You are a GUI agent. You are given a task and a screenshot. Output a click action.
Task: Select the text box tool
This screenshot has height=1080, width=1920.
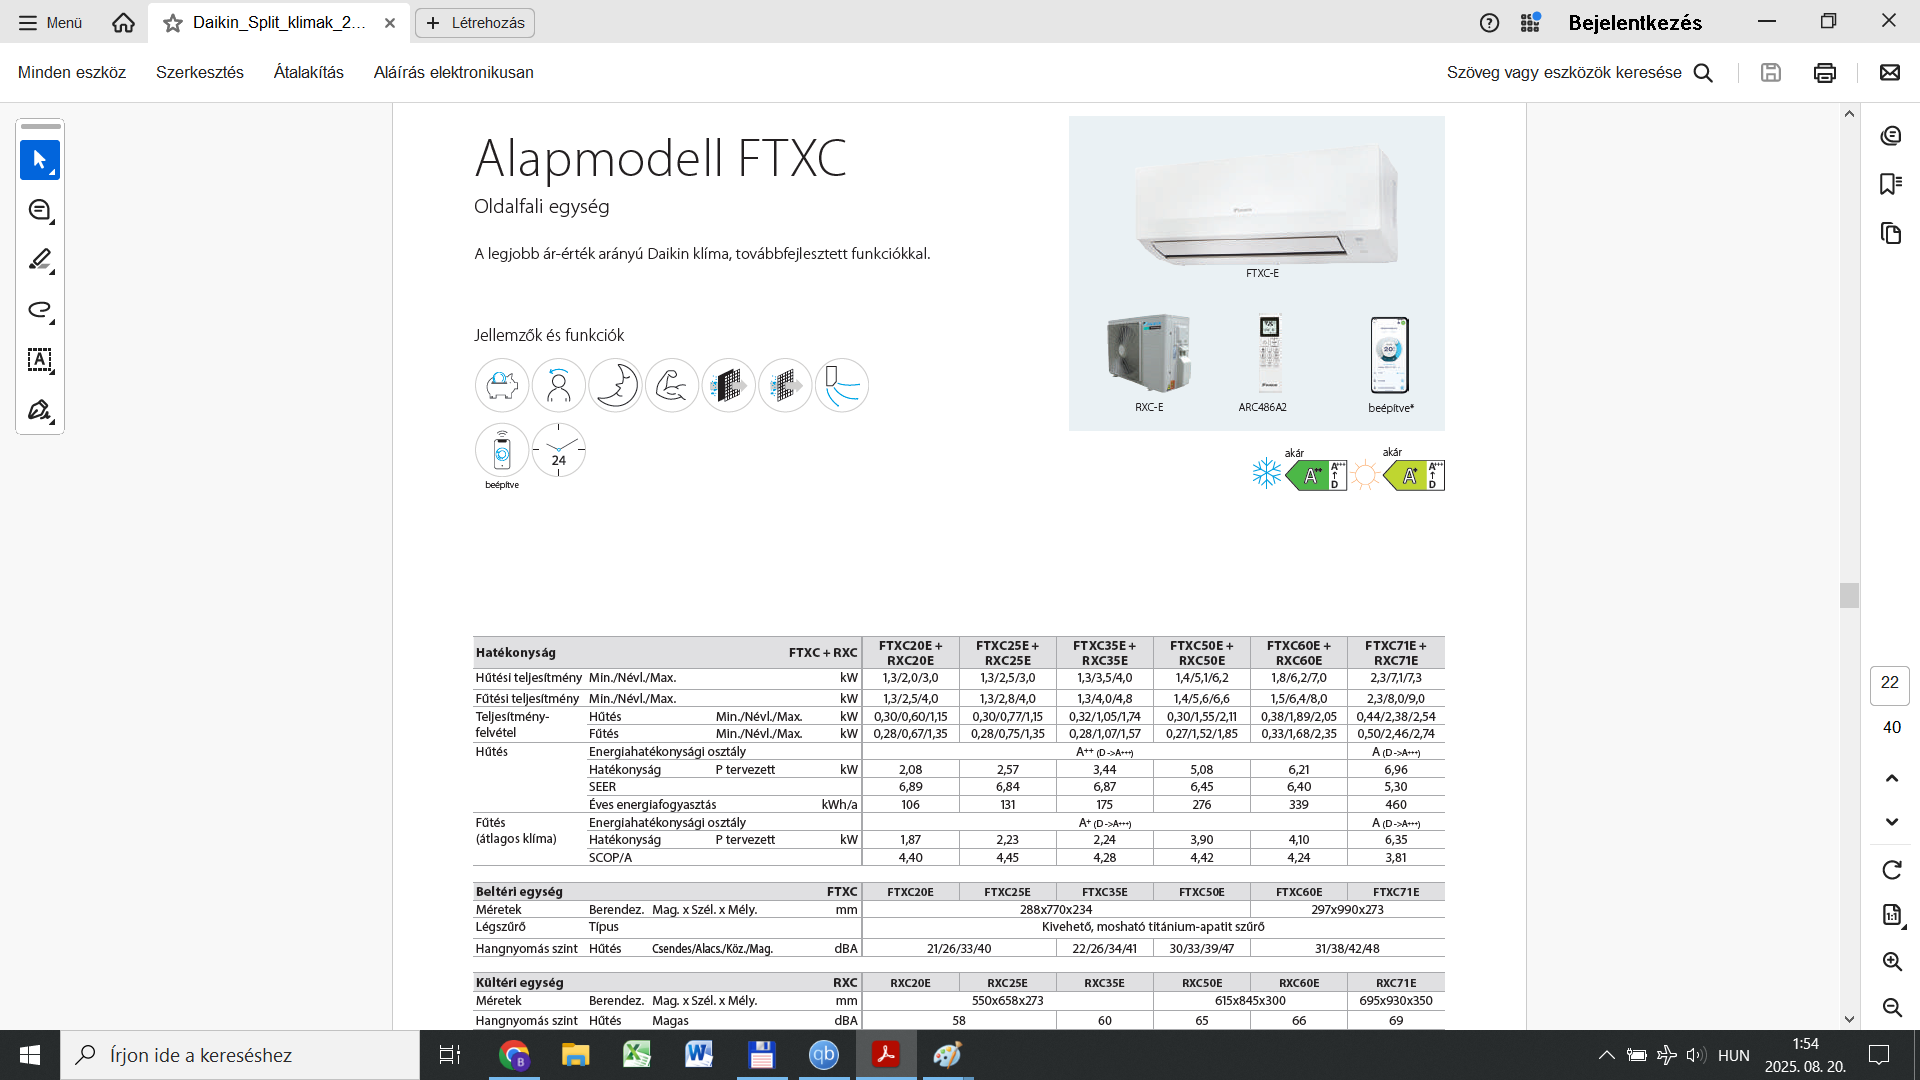click(40, 360)
